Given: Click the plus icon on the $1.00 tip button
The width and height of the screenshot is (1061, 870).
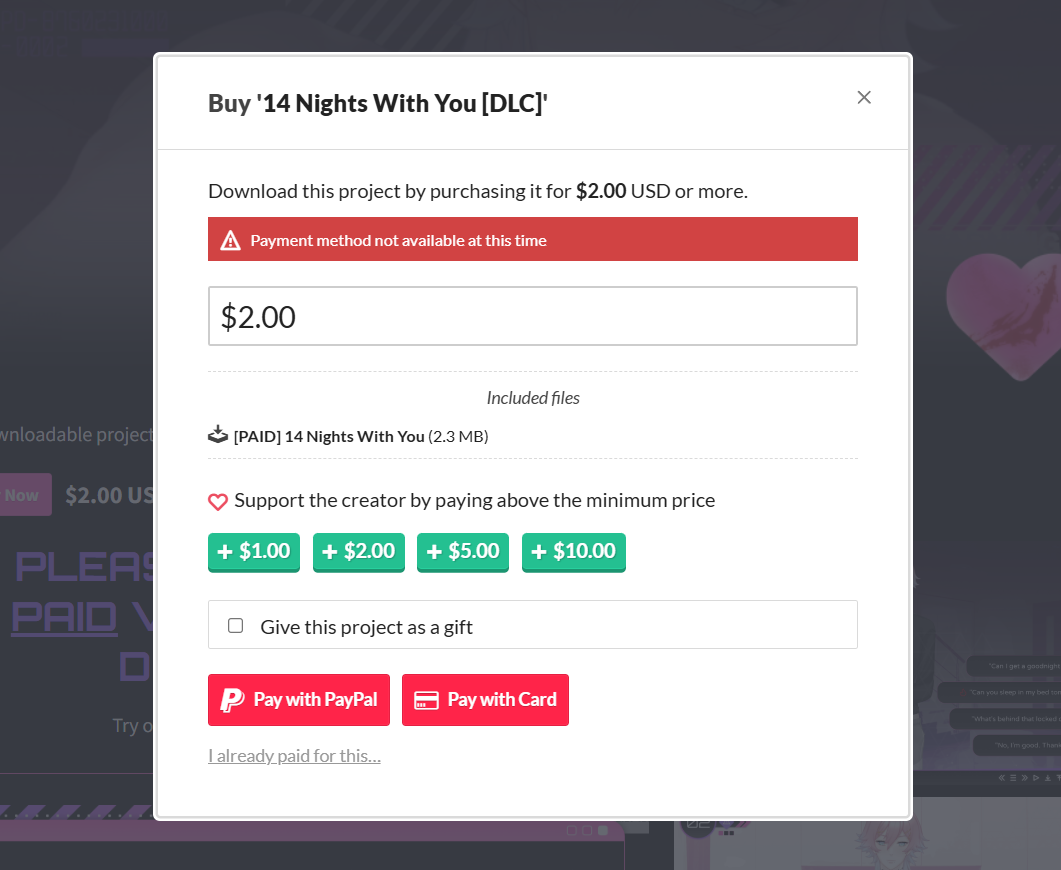Looking at the screenshot, I should [x=225, y=552].
